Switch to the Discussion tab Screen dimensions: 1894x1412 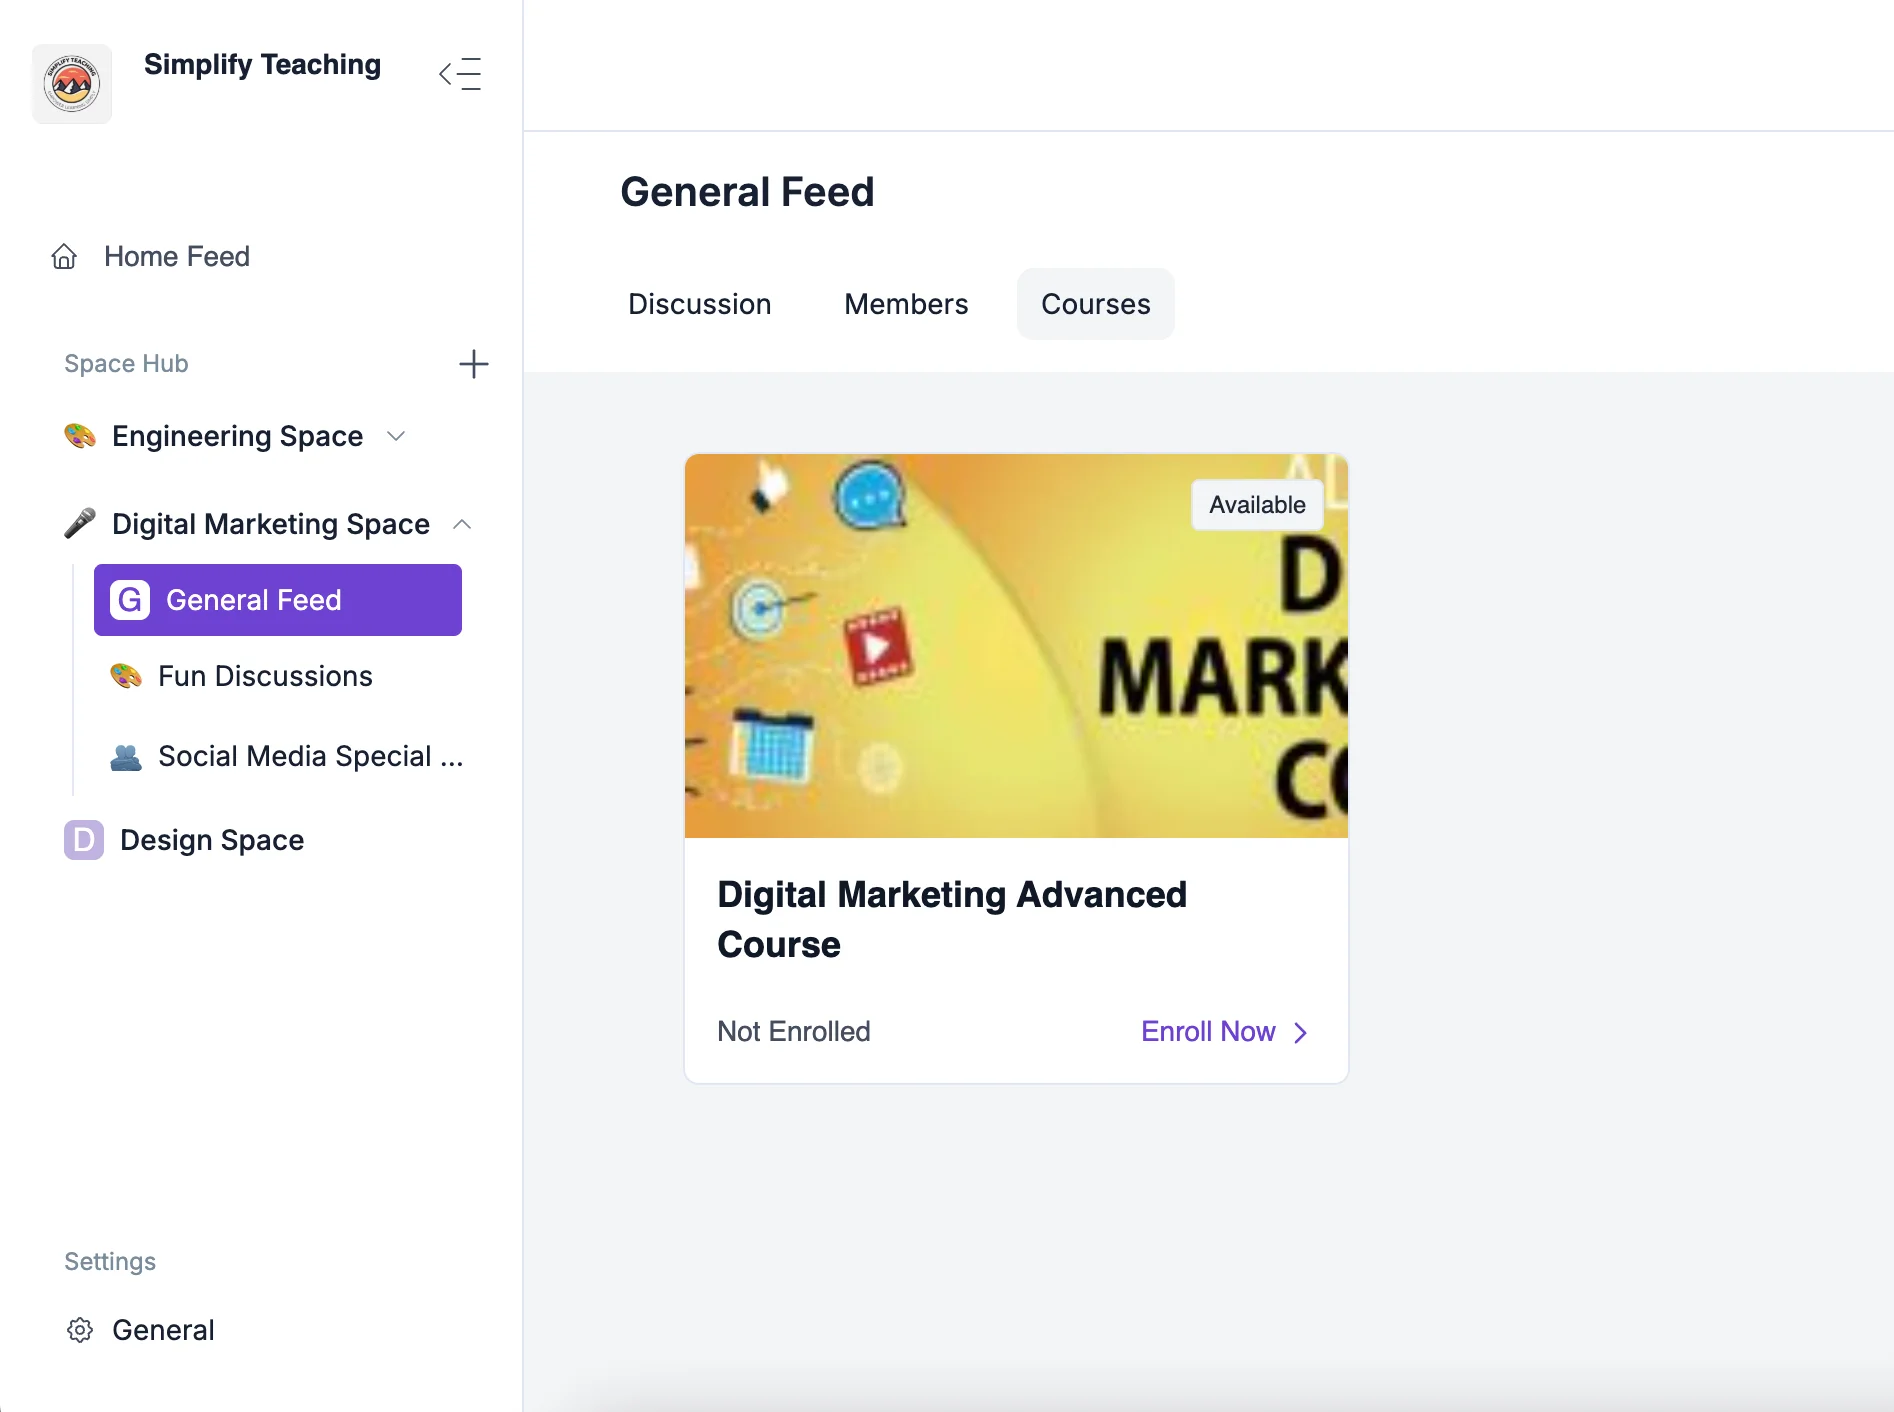(699, 304)
